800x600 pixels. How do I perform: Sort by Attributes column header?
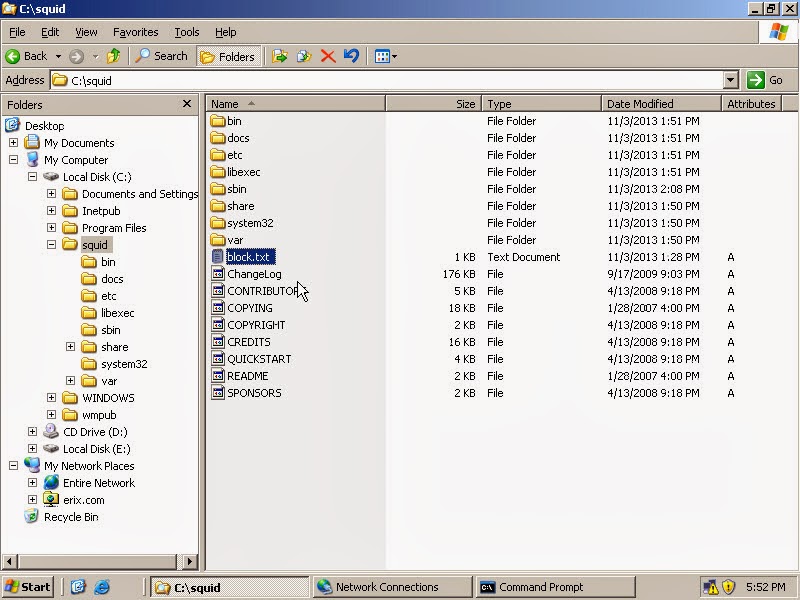pyautogui.click(x=752, y=104)
